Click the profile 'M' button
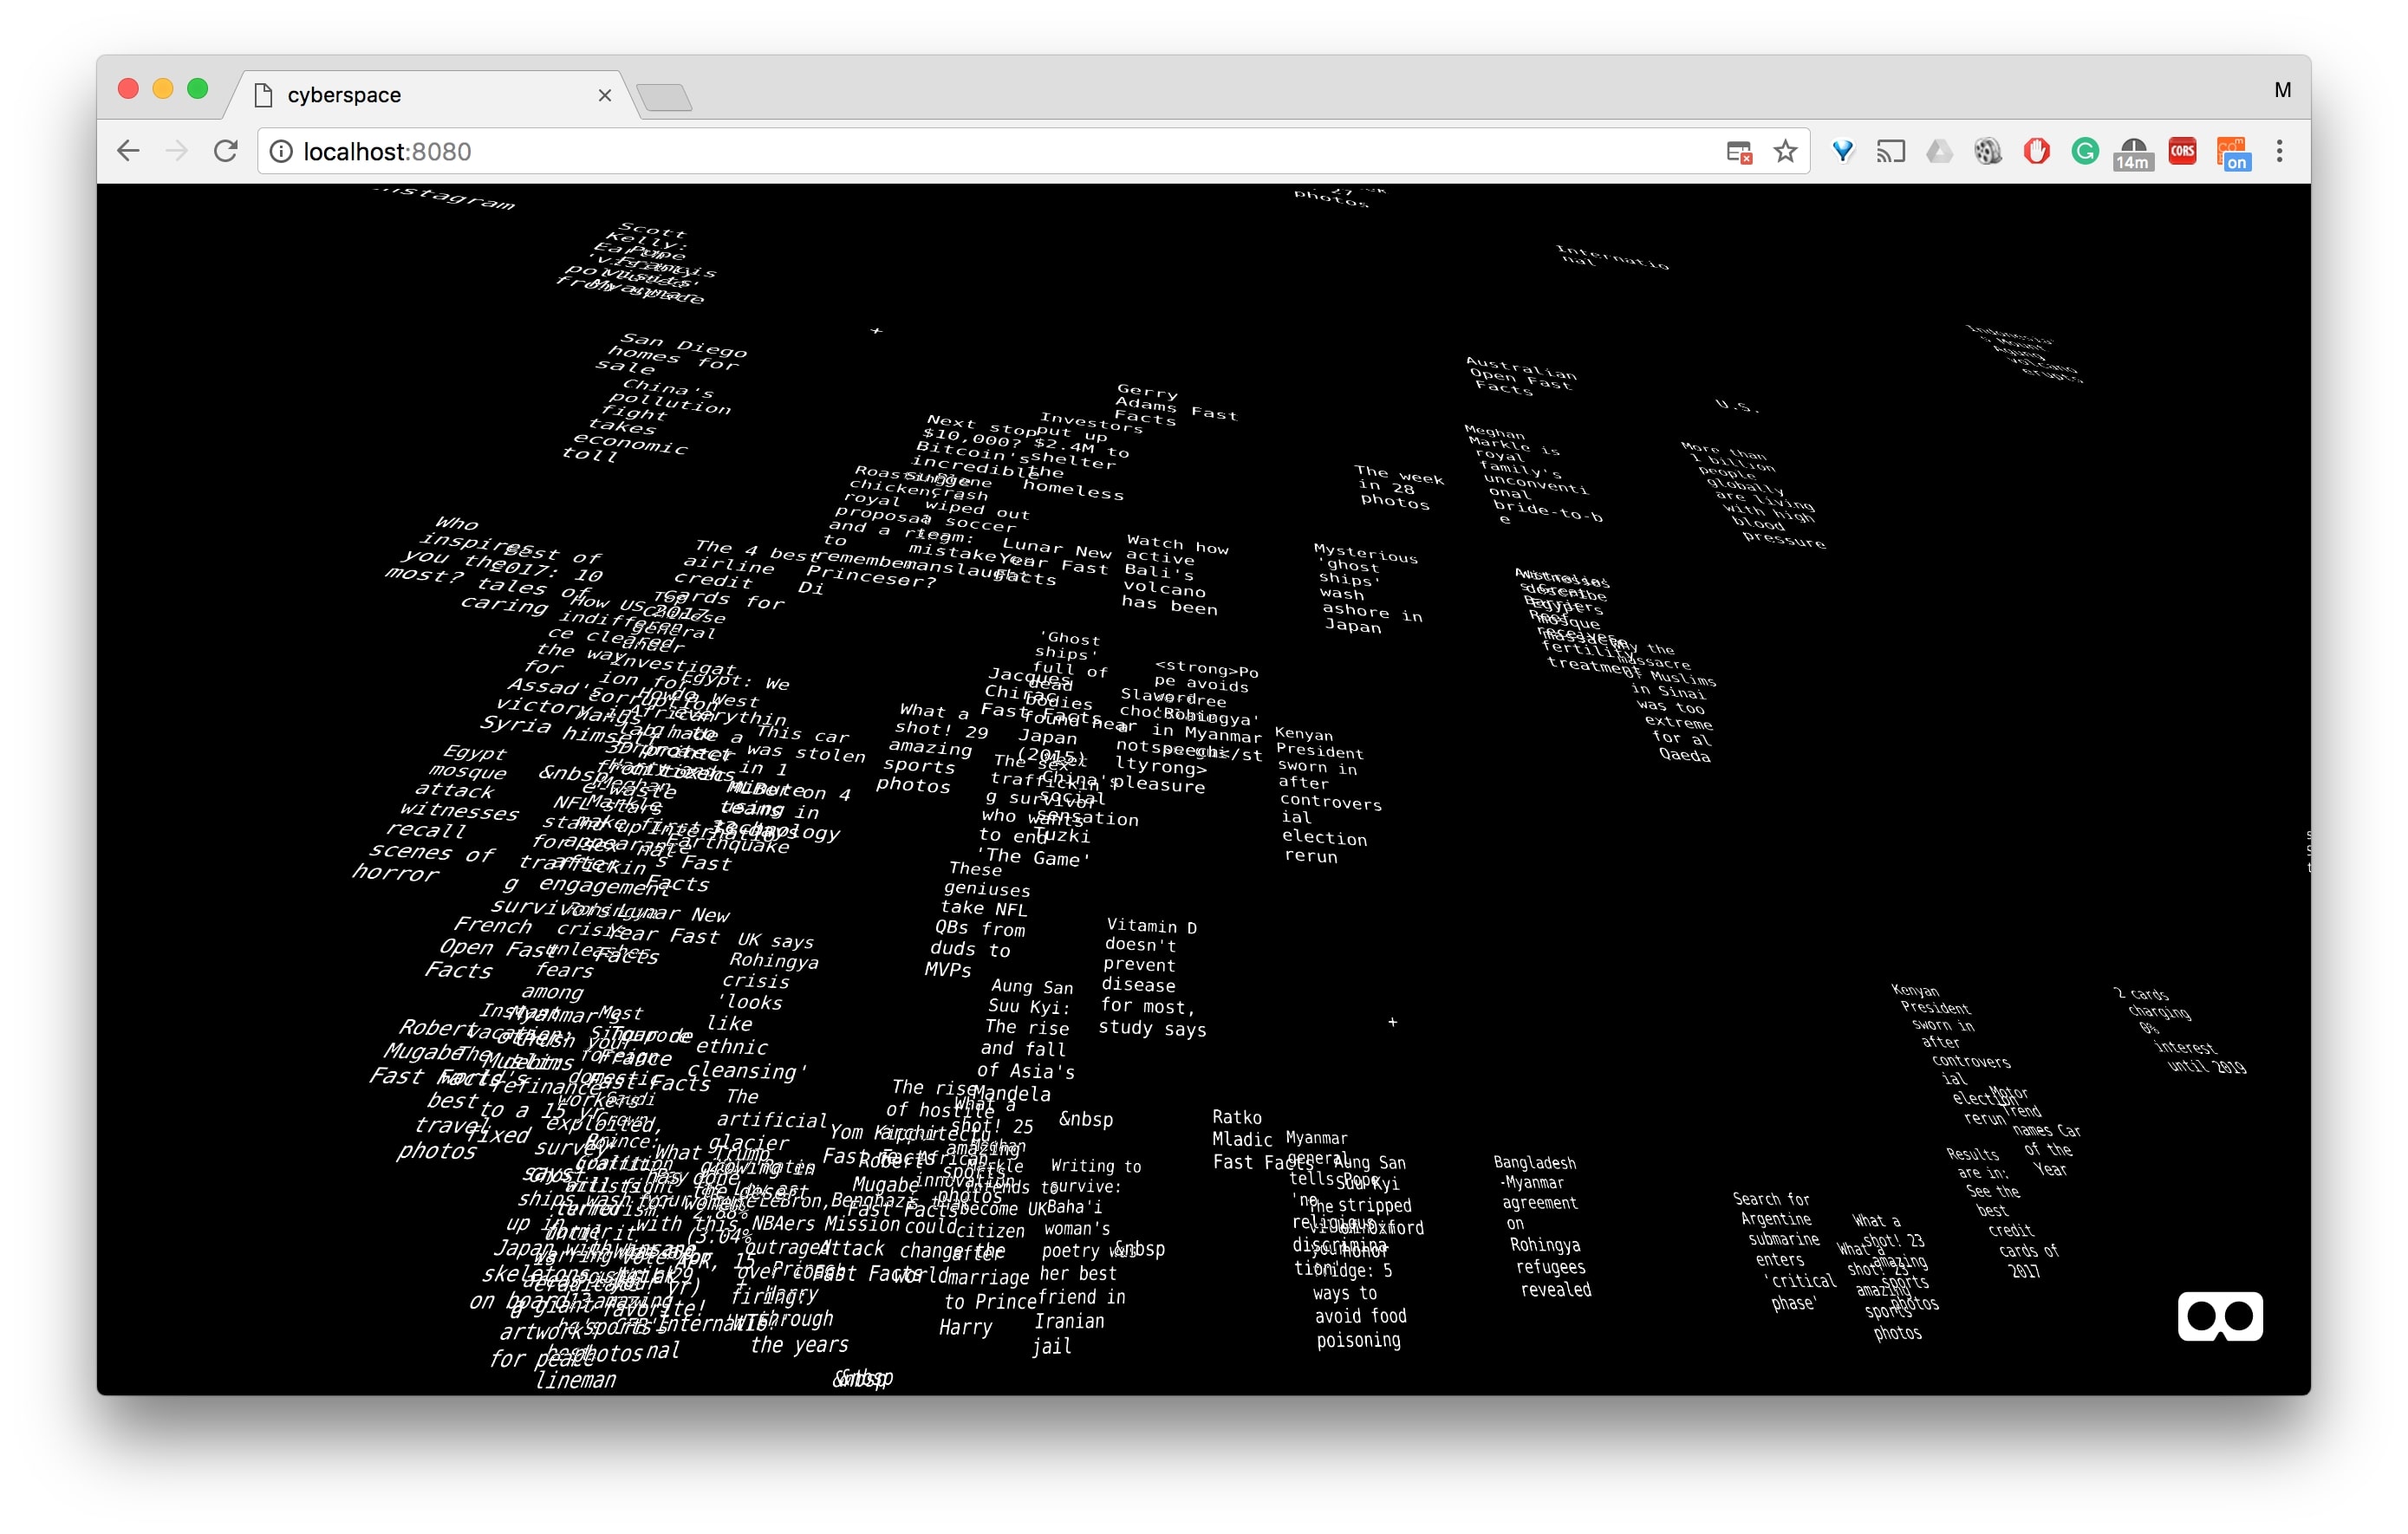 [2282, 90]
